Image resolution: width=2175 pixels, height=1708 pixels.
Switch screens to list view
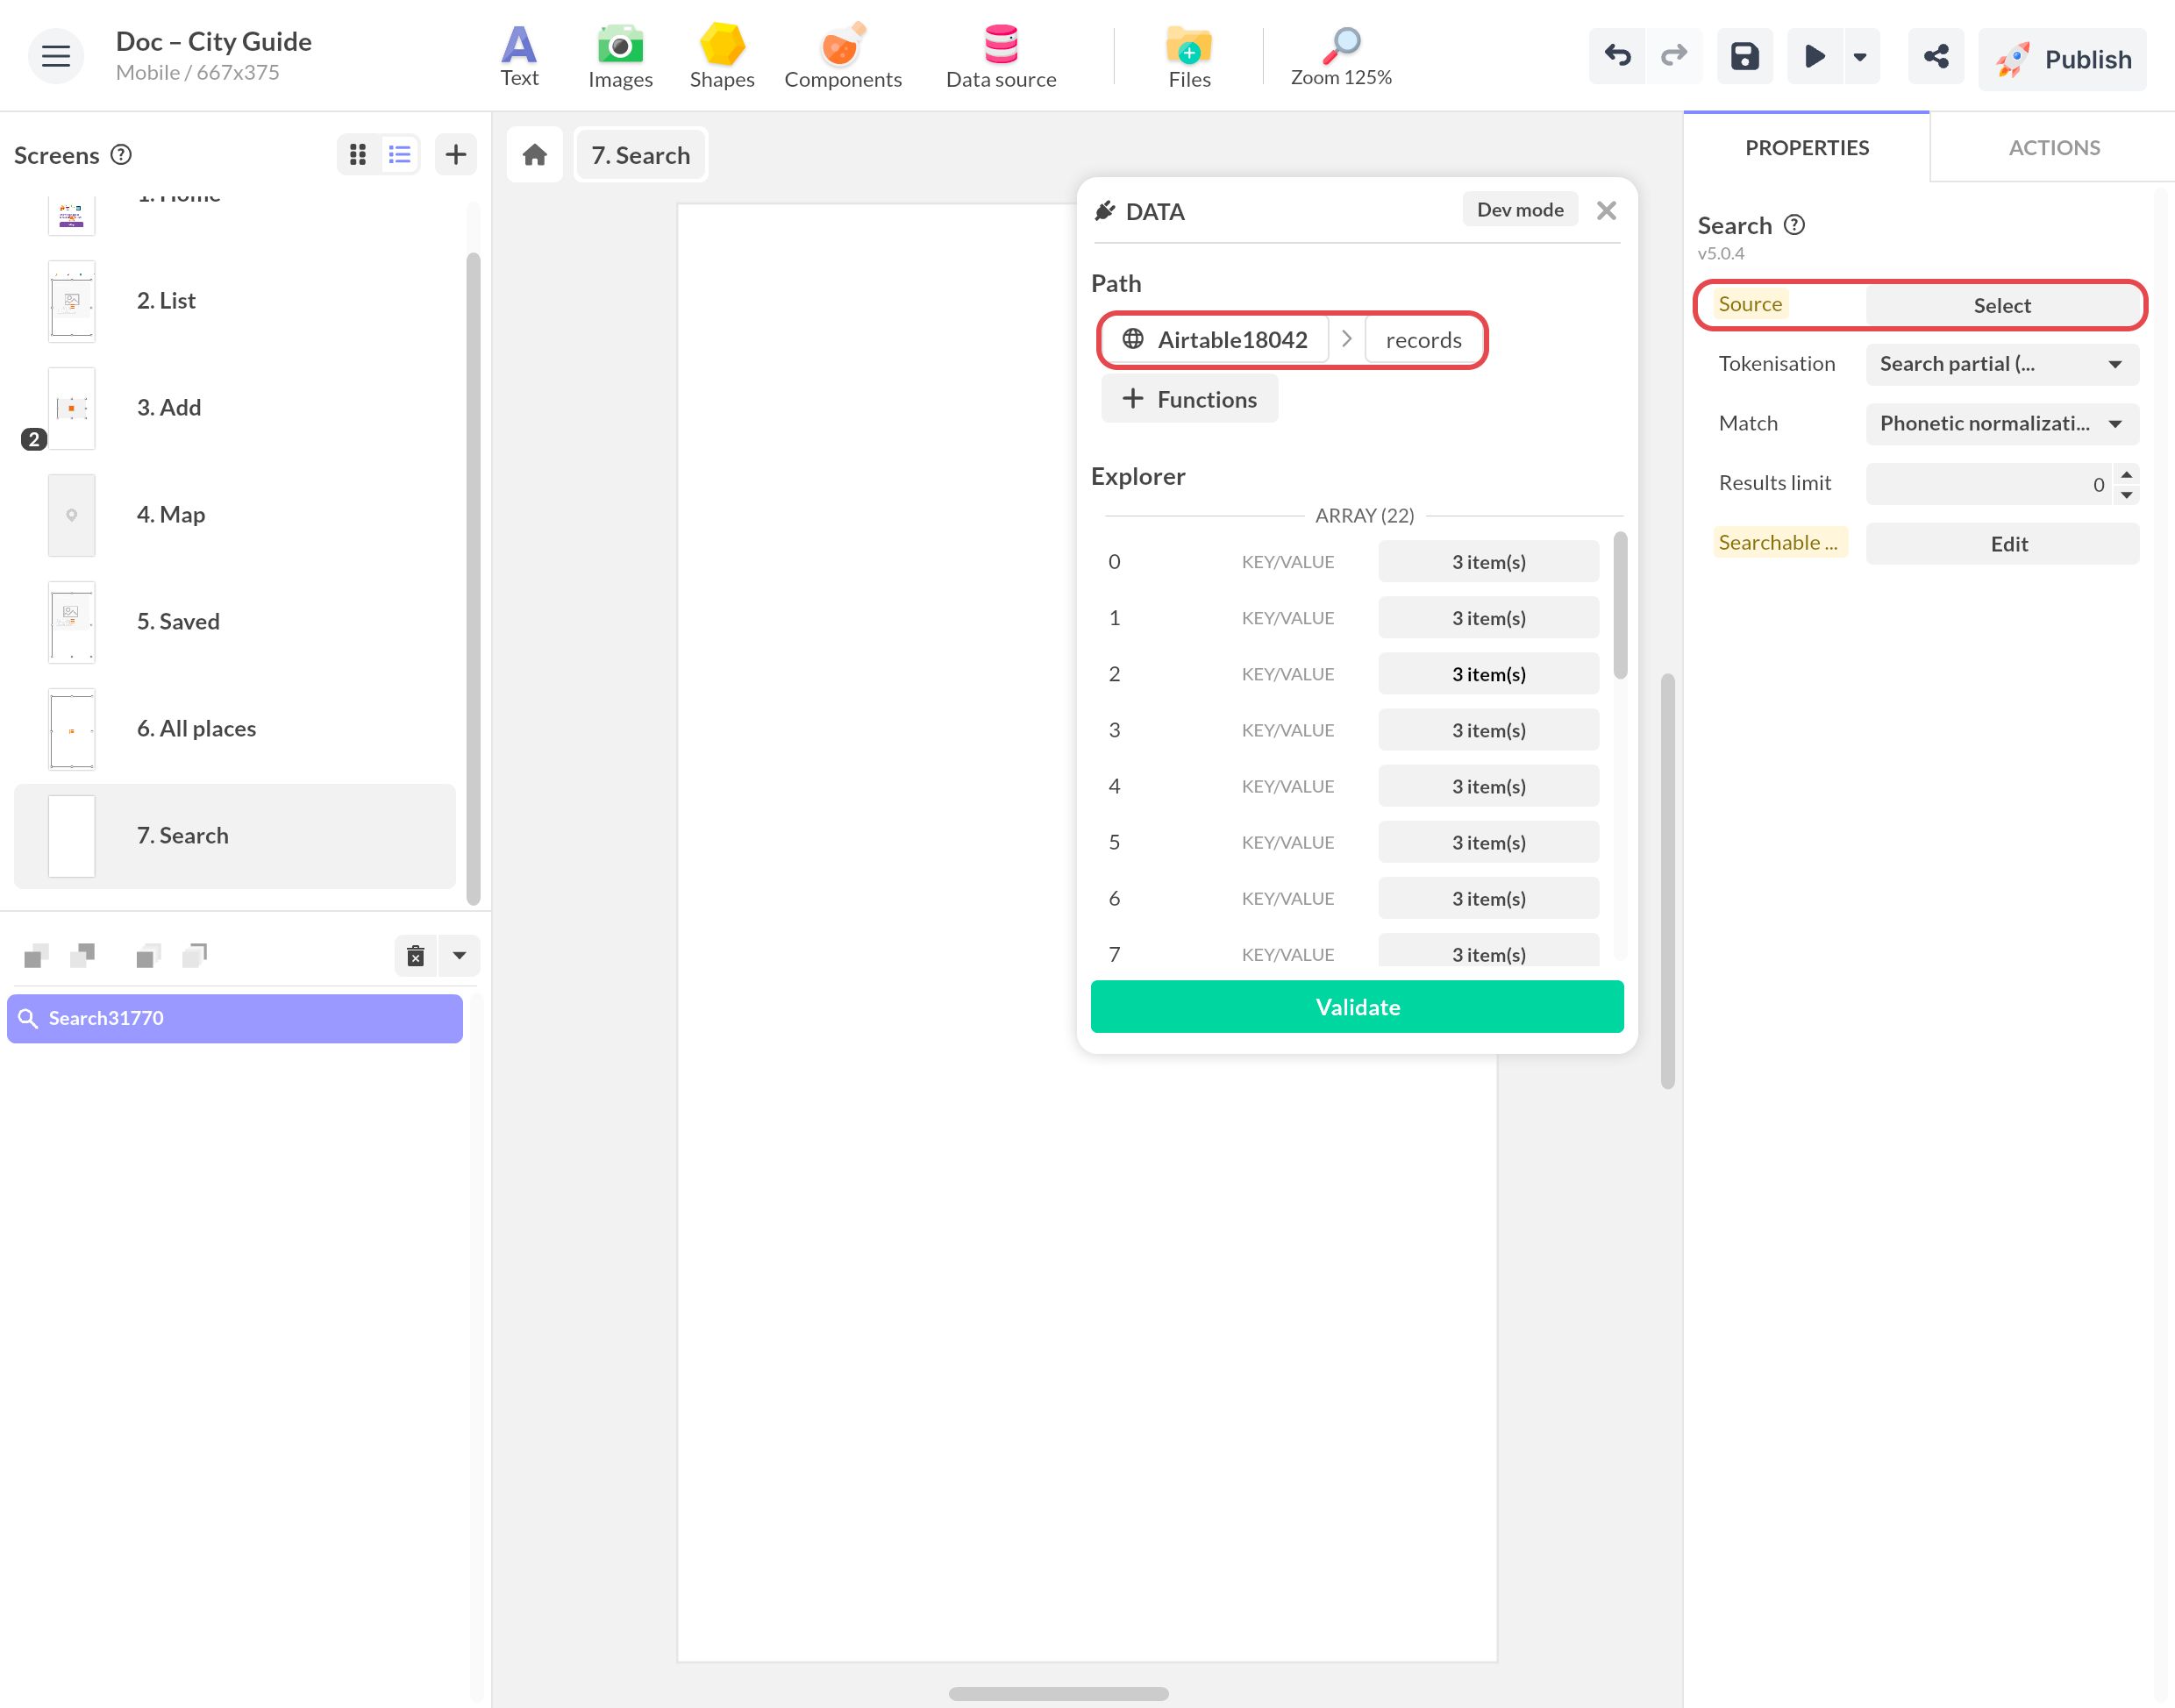(x=399, y=154)
